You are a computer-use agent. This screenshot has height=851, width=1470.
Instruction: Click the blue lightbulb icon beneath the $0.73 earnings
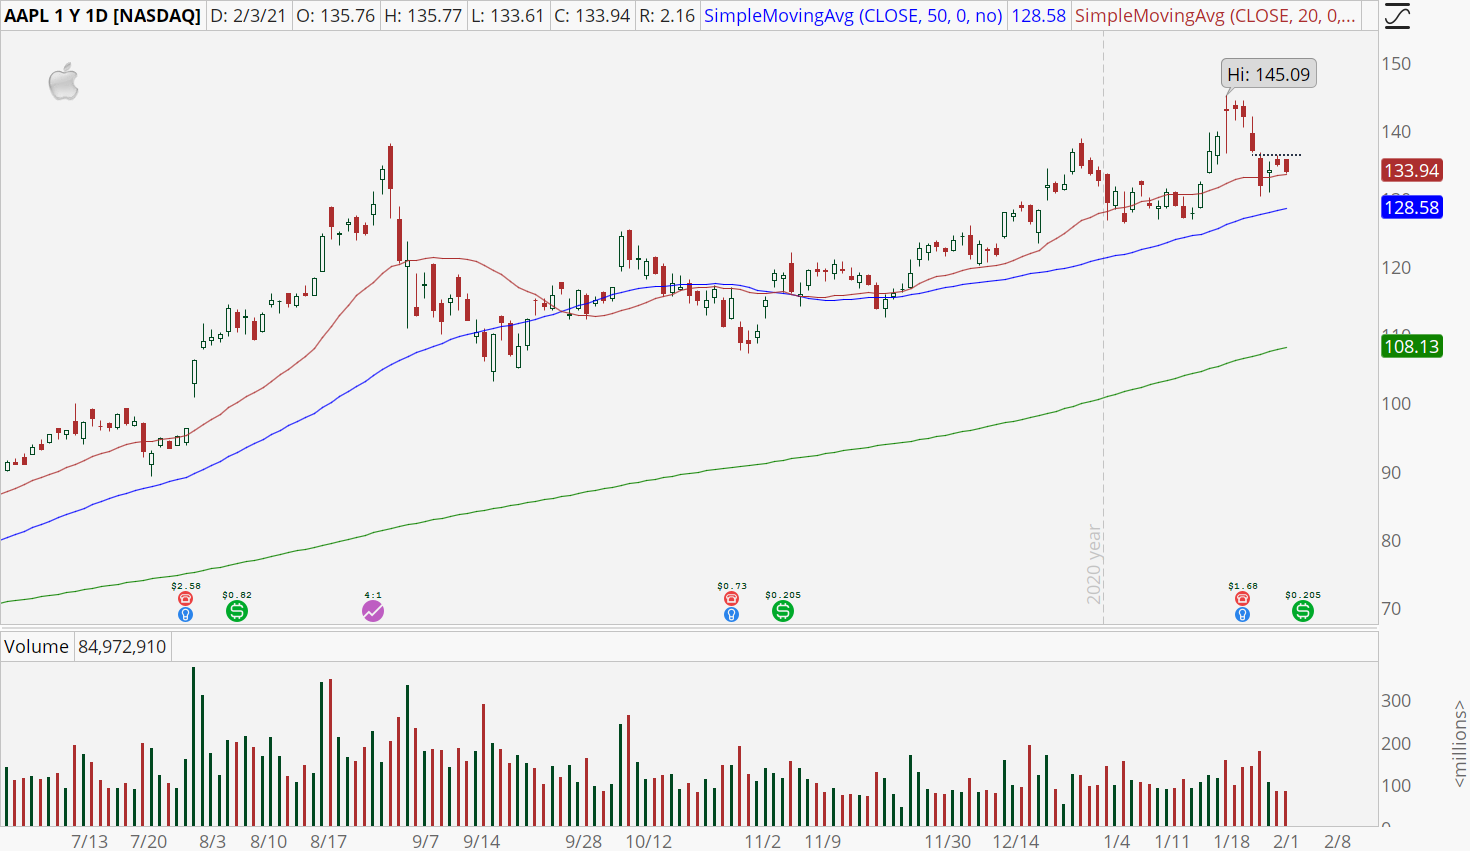point(732,614)
